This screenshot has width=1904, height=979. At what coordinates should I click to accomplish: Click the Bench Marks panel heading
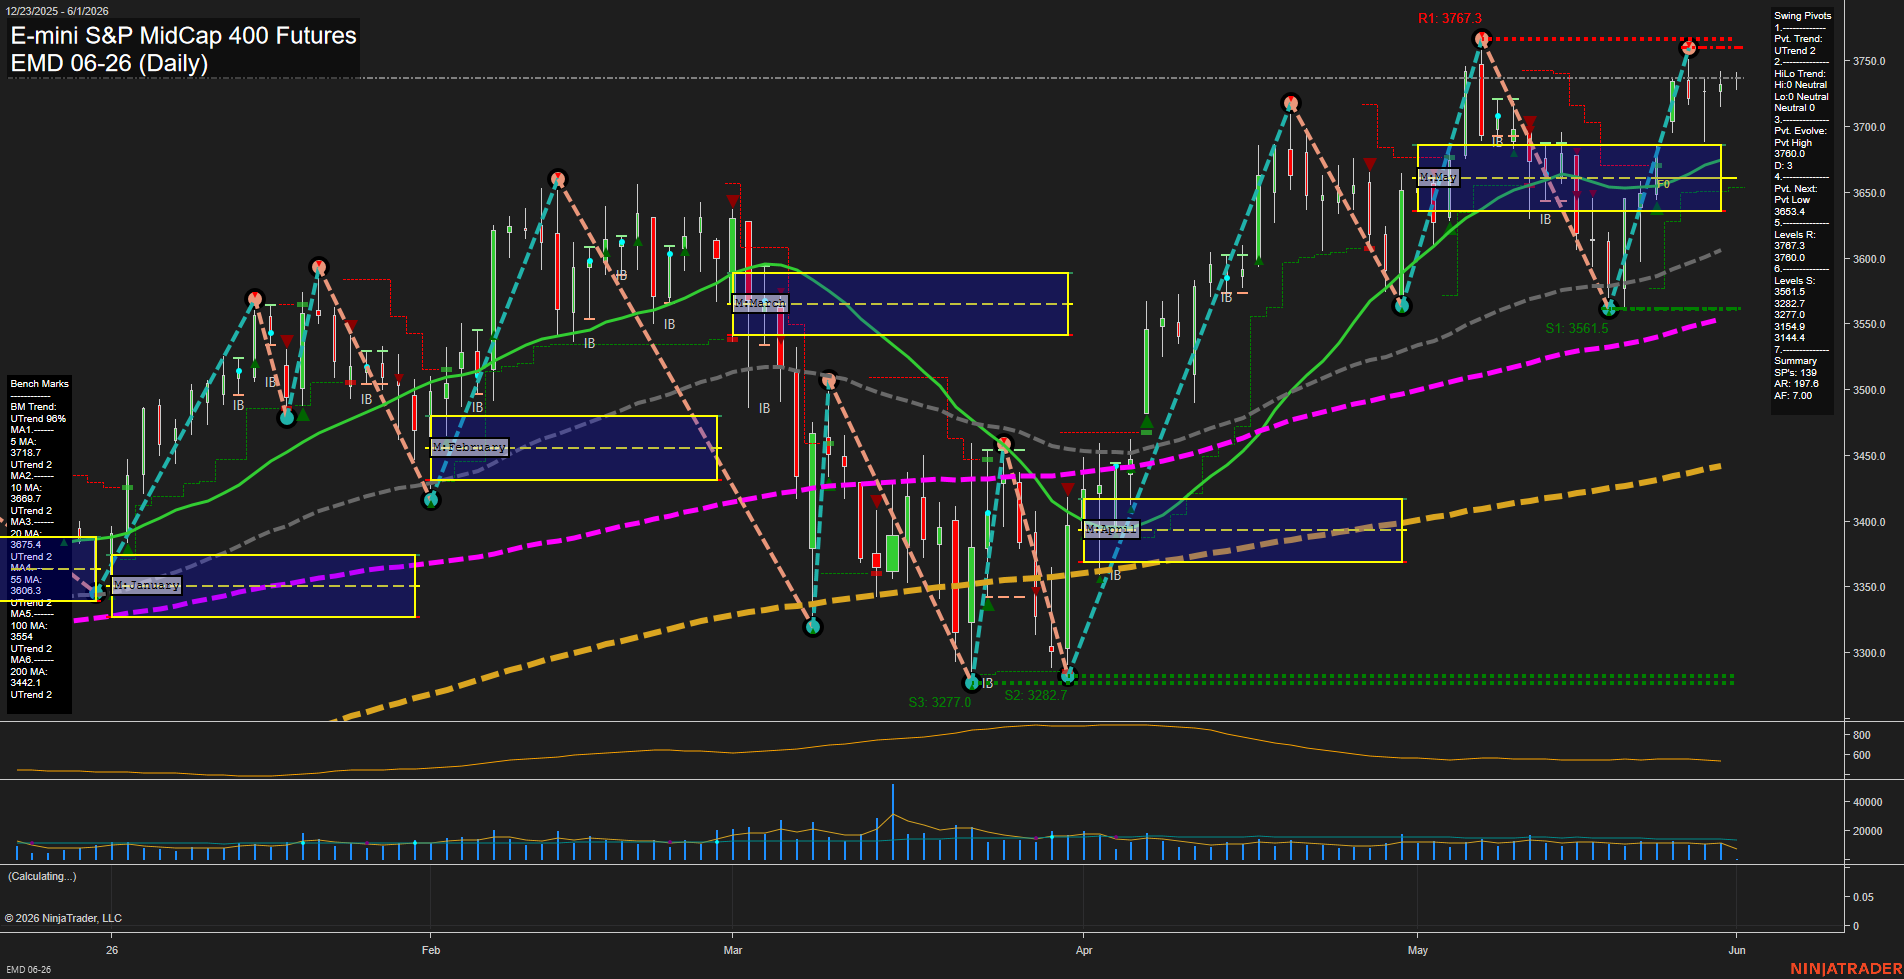tap(40, 384)
